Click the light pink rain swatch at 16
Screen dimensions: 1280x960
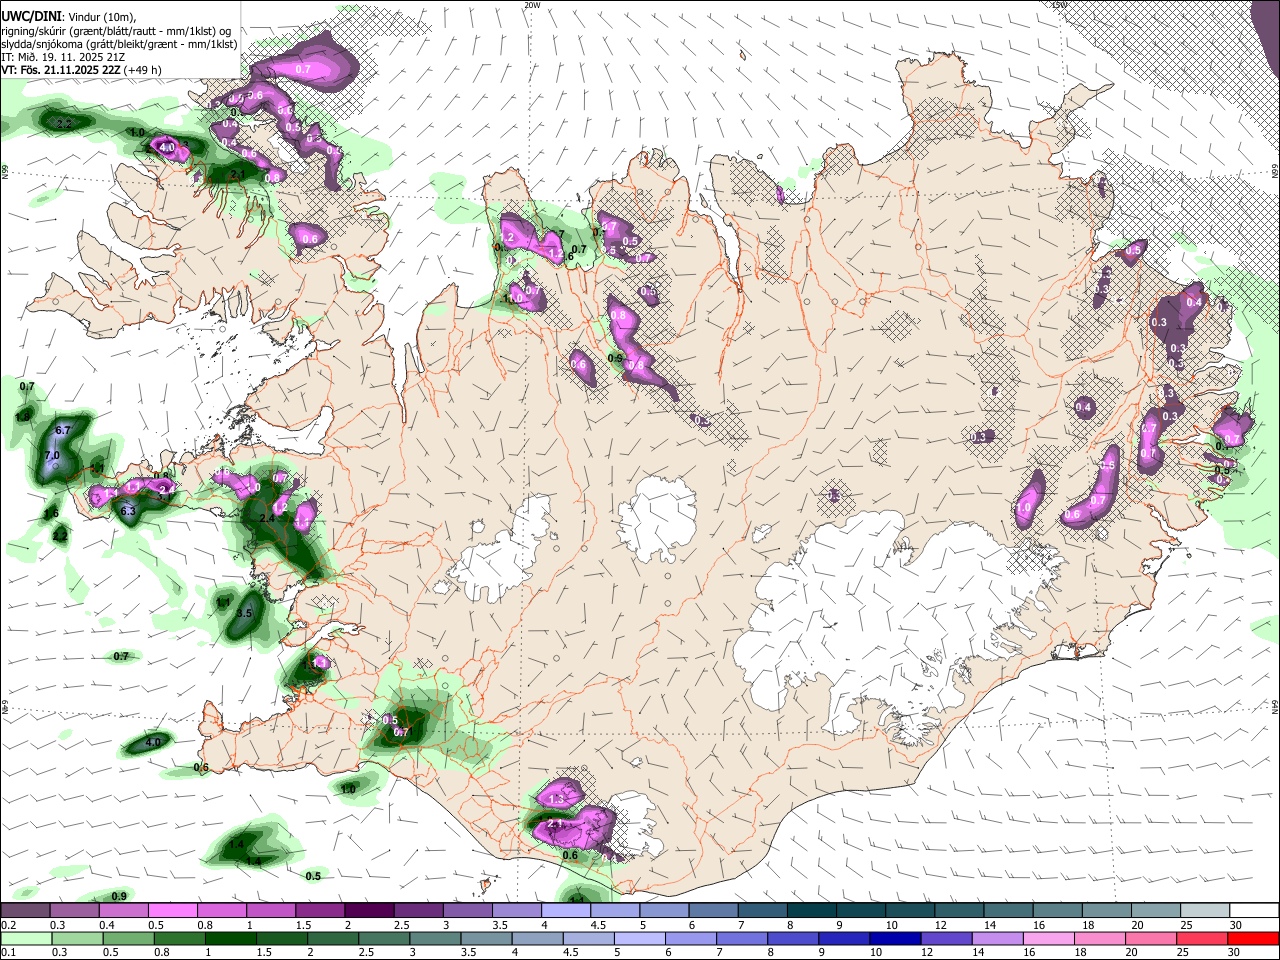(1049, 939)
